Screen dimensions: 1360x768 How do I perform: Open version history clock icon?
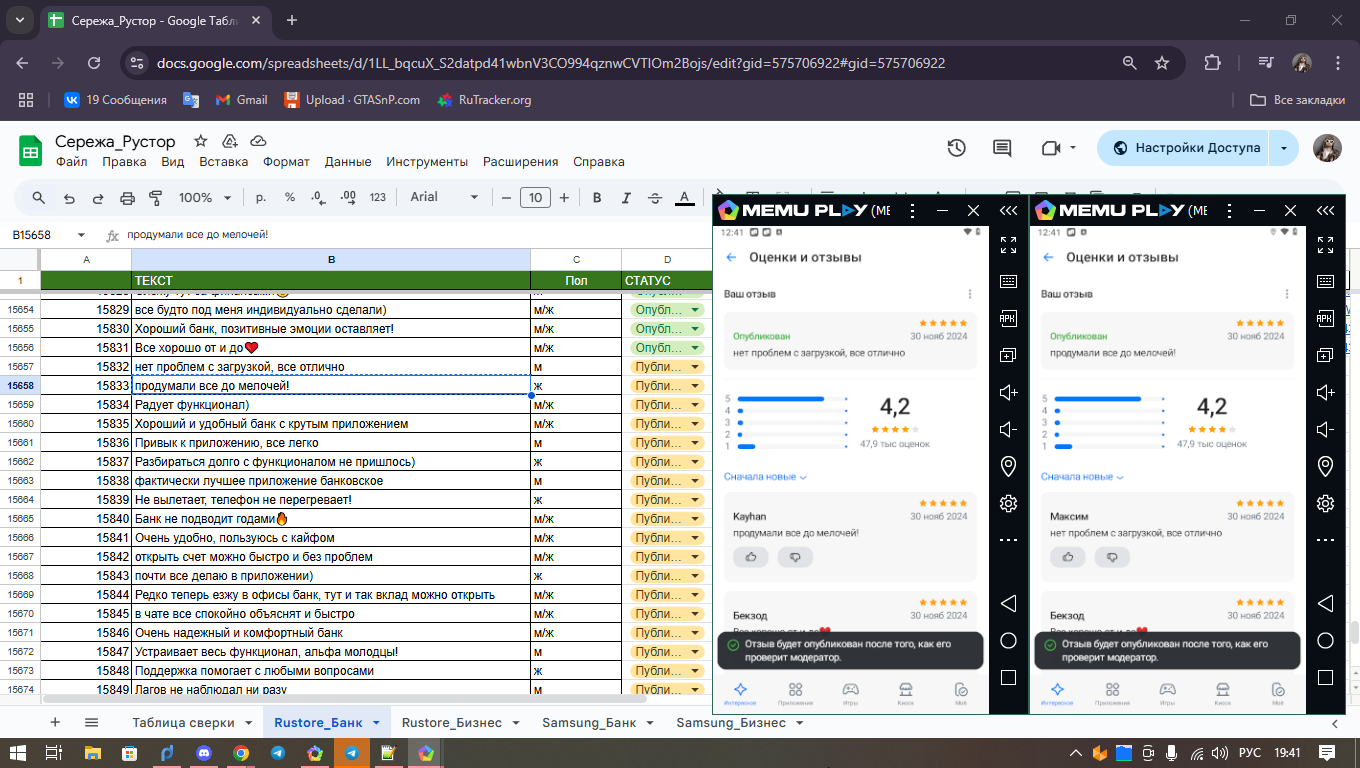click(956, 148)
